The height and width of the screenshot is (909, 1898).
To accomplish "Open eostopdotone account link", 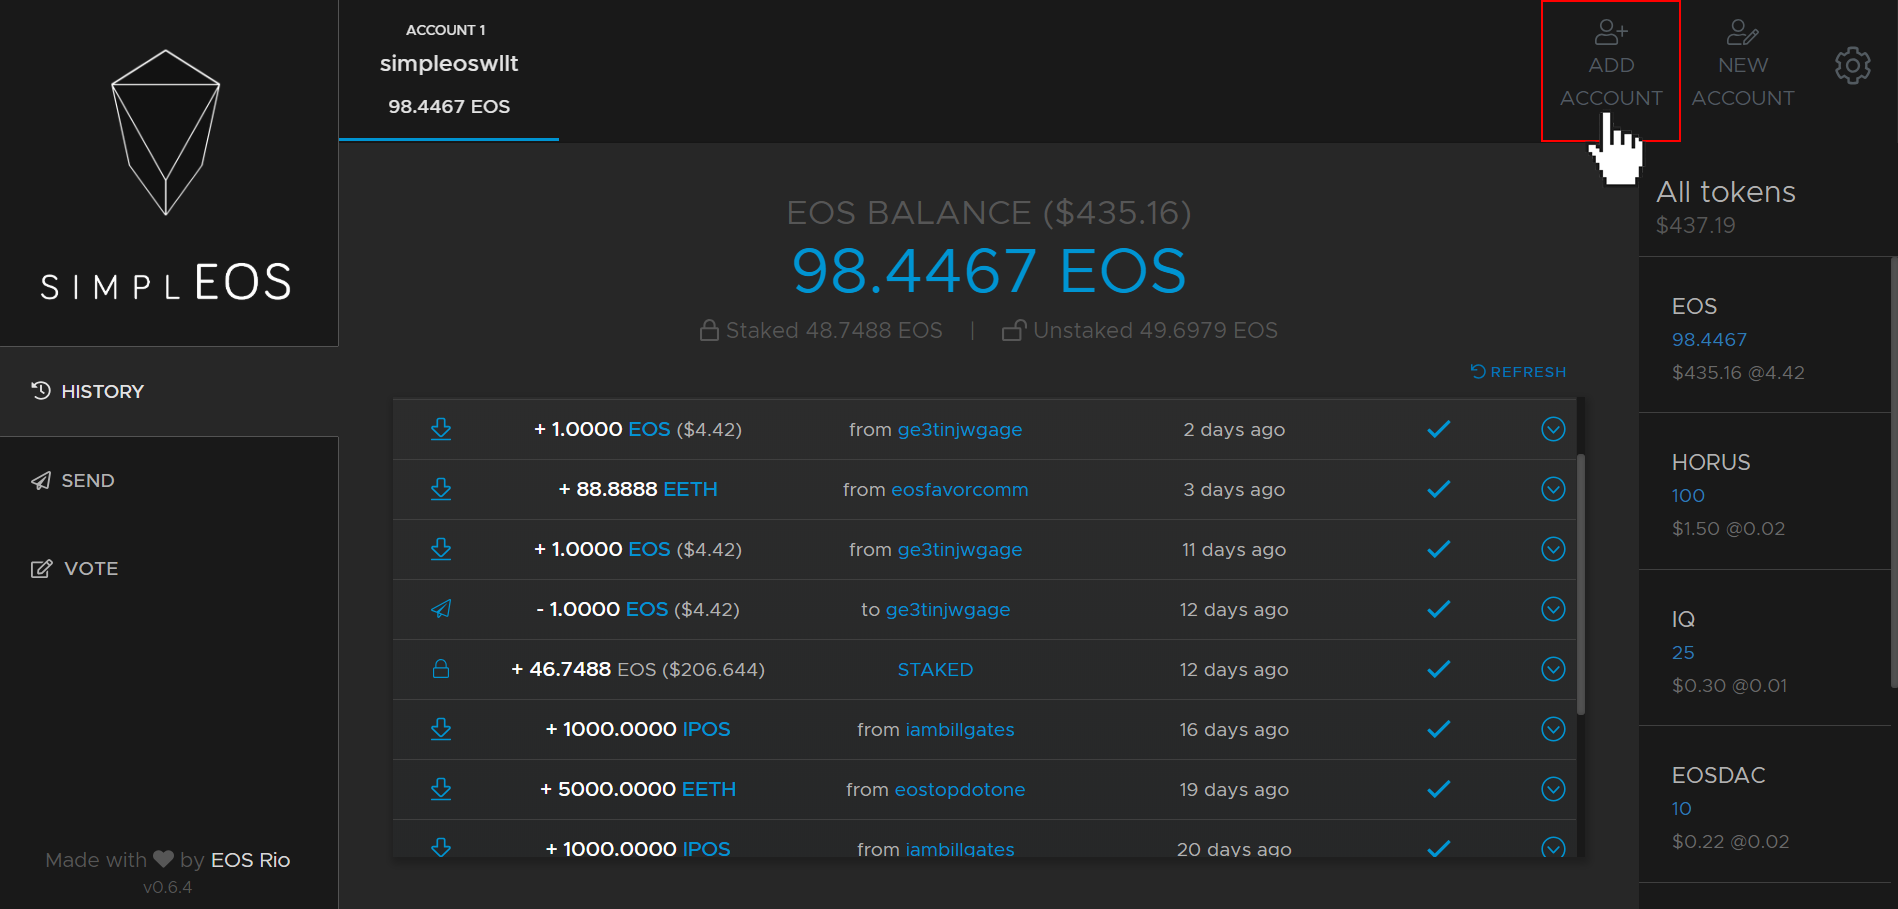I will (x=960, y=790).
